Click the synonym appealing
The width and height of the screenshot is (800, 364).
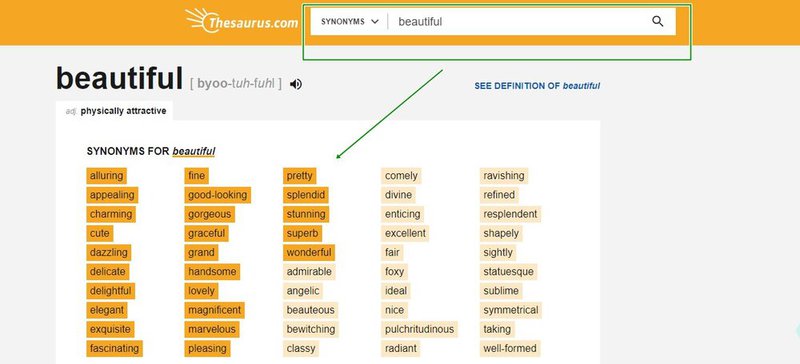click(x=112, y=195)
